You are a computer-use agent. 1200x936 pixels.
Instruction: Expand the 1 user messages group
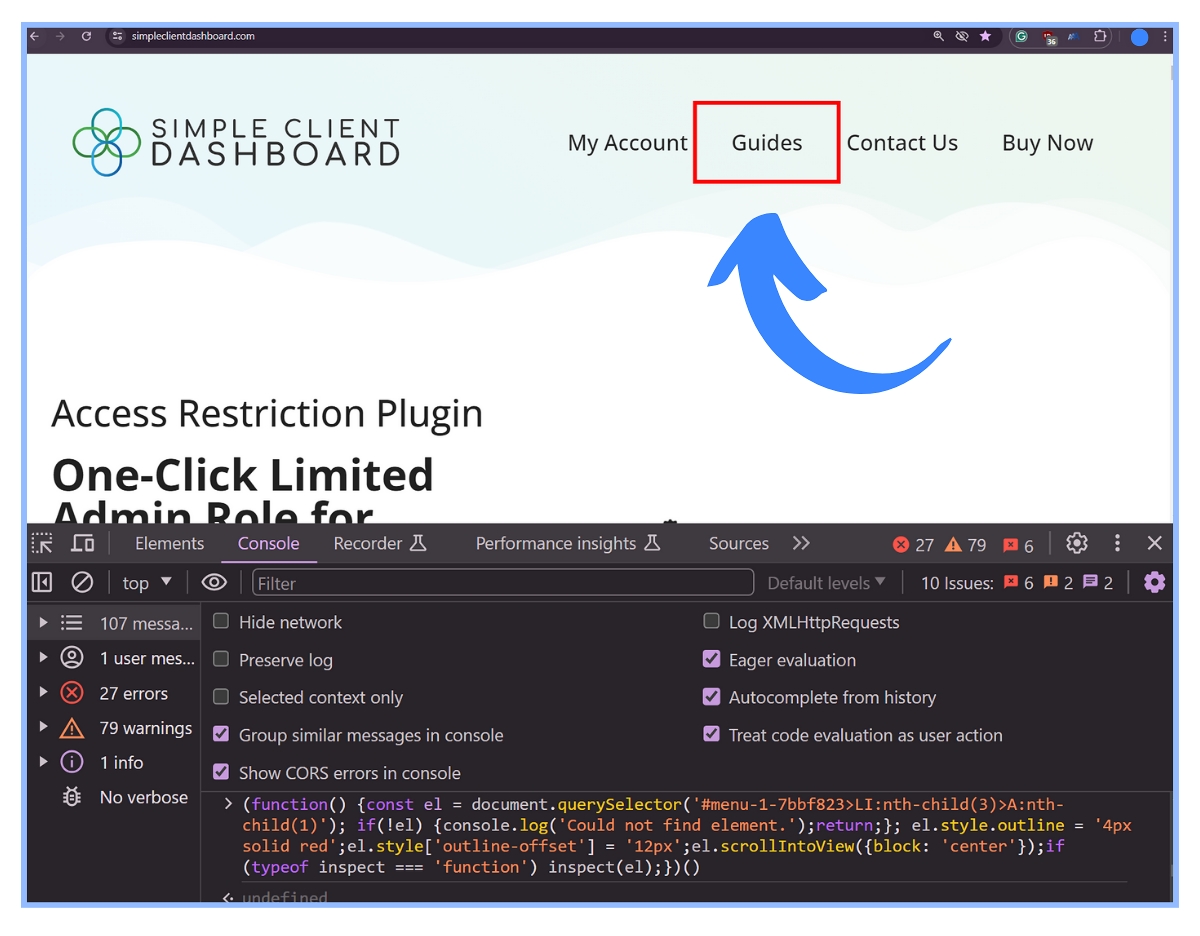click(x=43, y=657)
